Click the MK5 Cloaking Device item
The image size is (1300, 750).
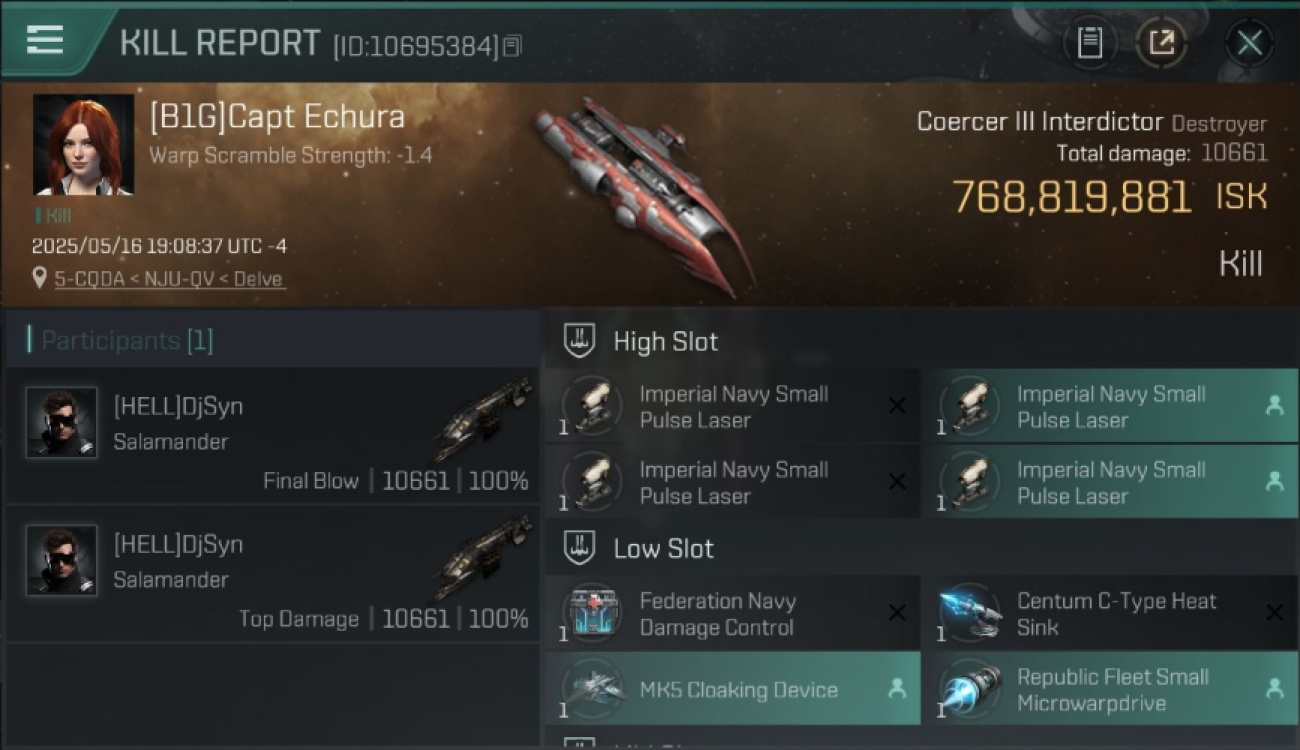point(732,689)
